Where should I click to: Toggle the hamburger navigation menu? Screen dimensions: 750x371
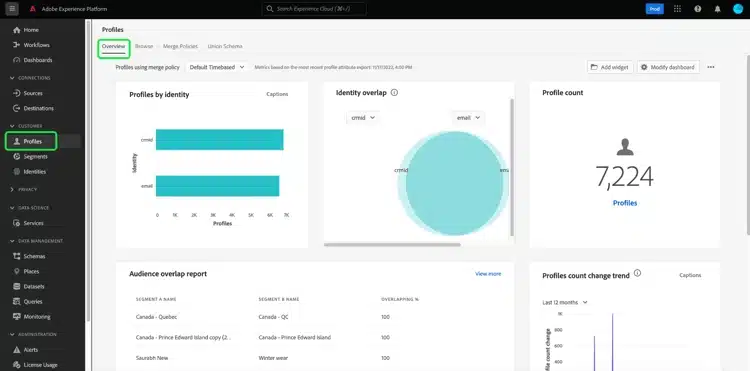tap(12, 9)
